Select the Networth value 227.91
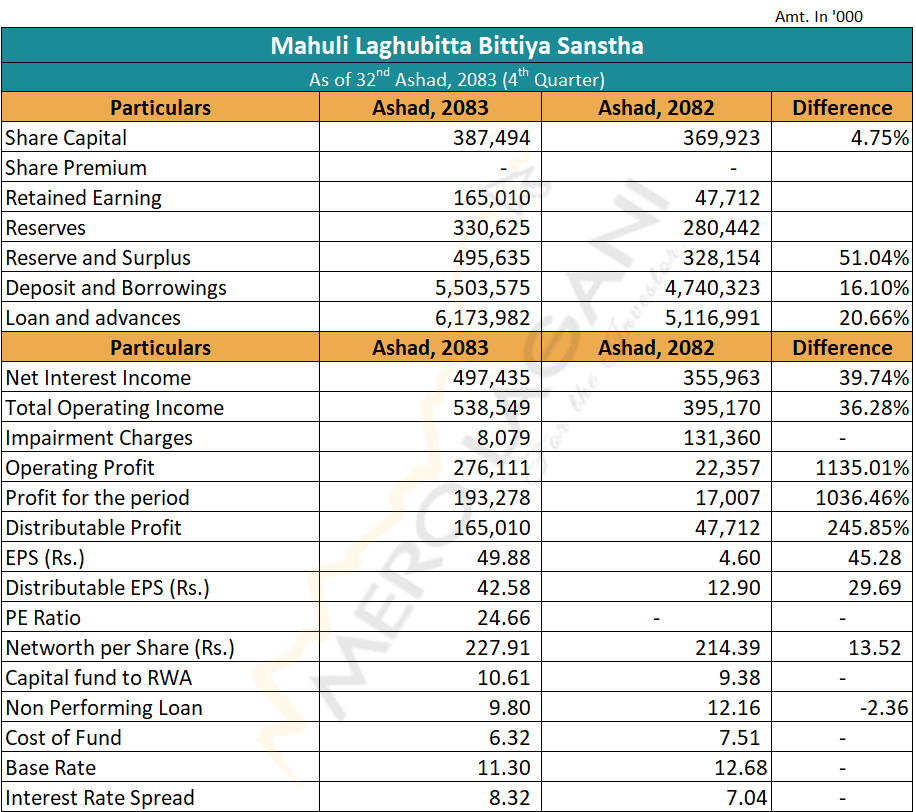This screenshot has width=916, height=812. (x=497, y=648)
